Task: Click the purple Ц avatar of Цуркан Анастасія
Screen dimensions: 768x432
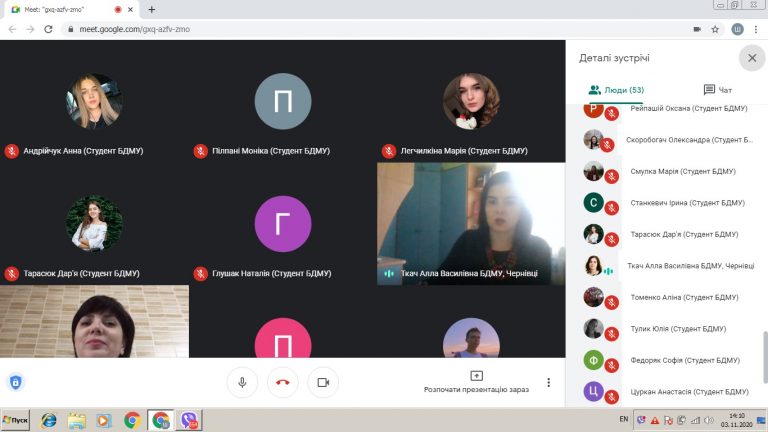Action: (x=593, y=391)
